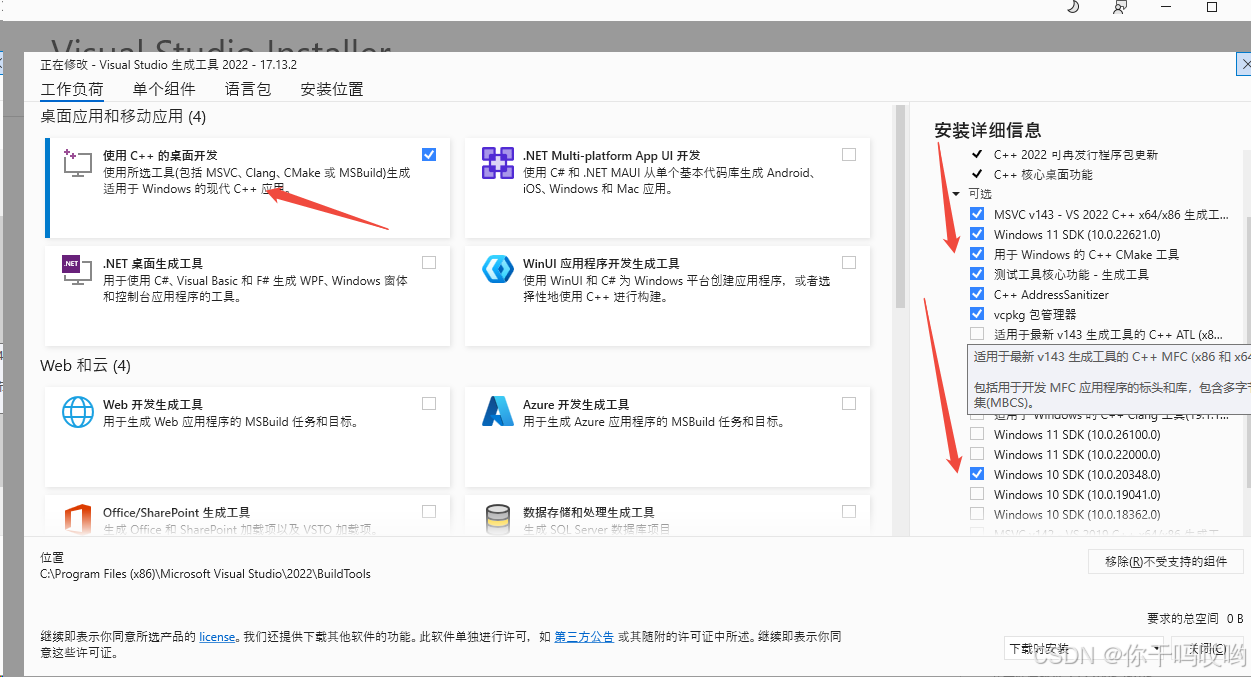Click the 使用 C++ 的桌面开发 title text
The image size is (1251, 677).
click(x=160, y=155)
